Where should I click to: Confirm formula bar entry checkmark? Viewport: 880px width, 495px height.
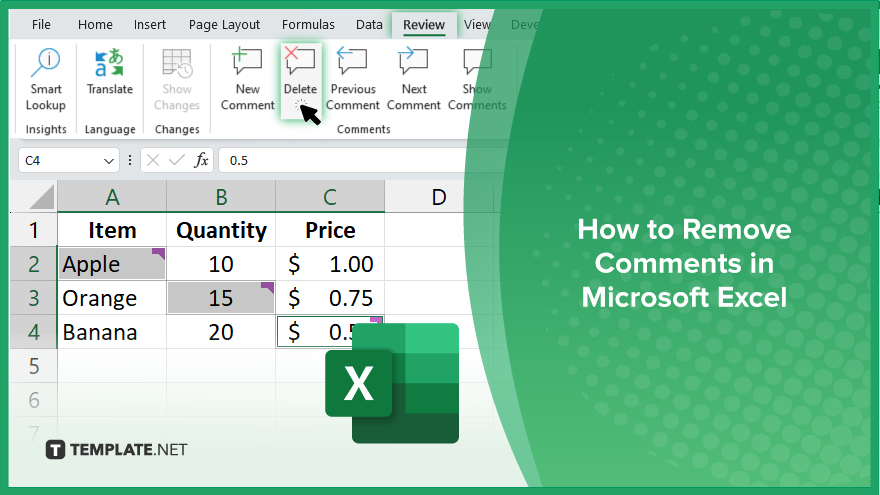177,161
